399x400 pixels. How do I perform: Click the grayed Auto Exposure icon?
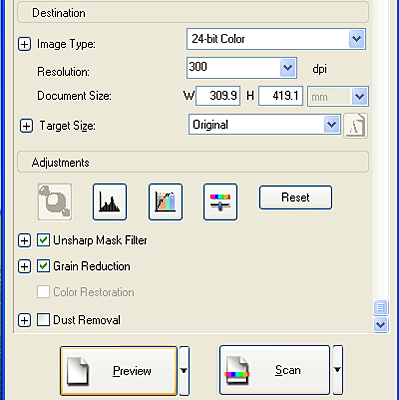click(x=55, y=202)
